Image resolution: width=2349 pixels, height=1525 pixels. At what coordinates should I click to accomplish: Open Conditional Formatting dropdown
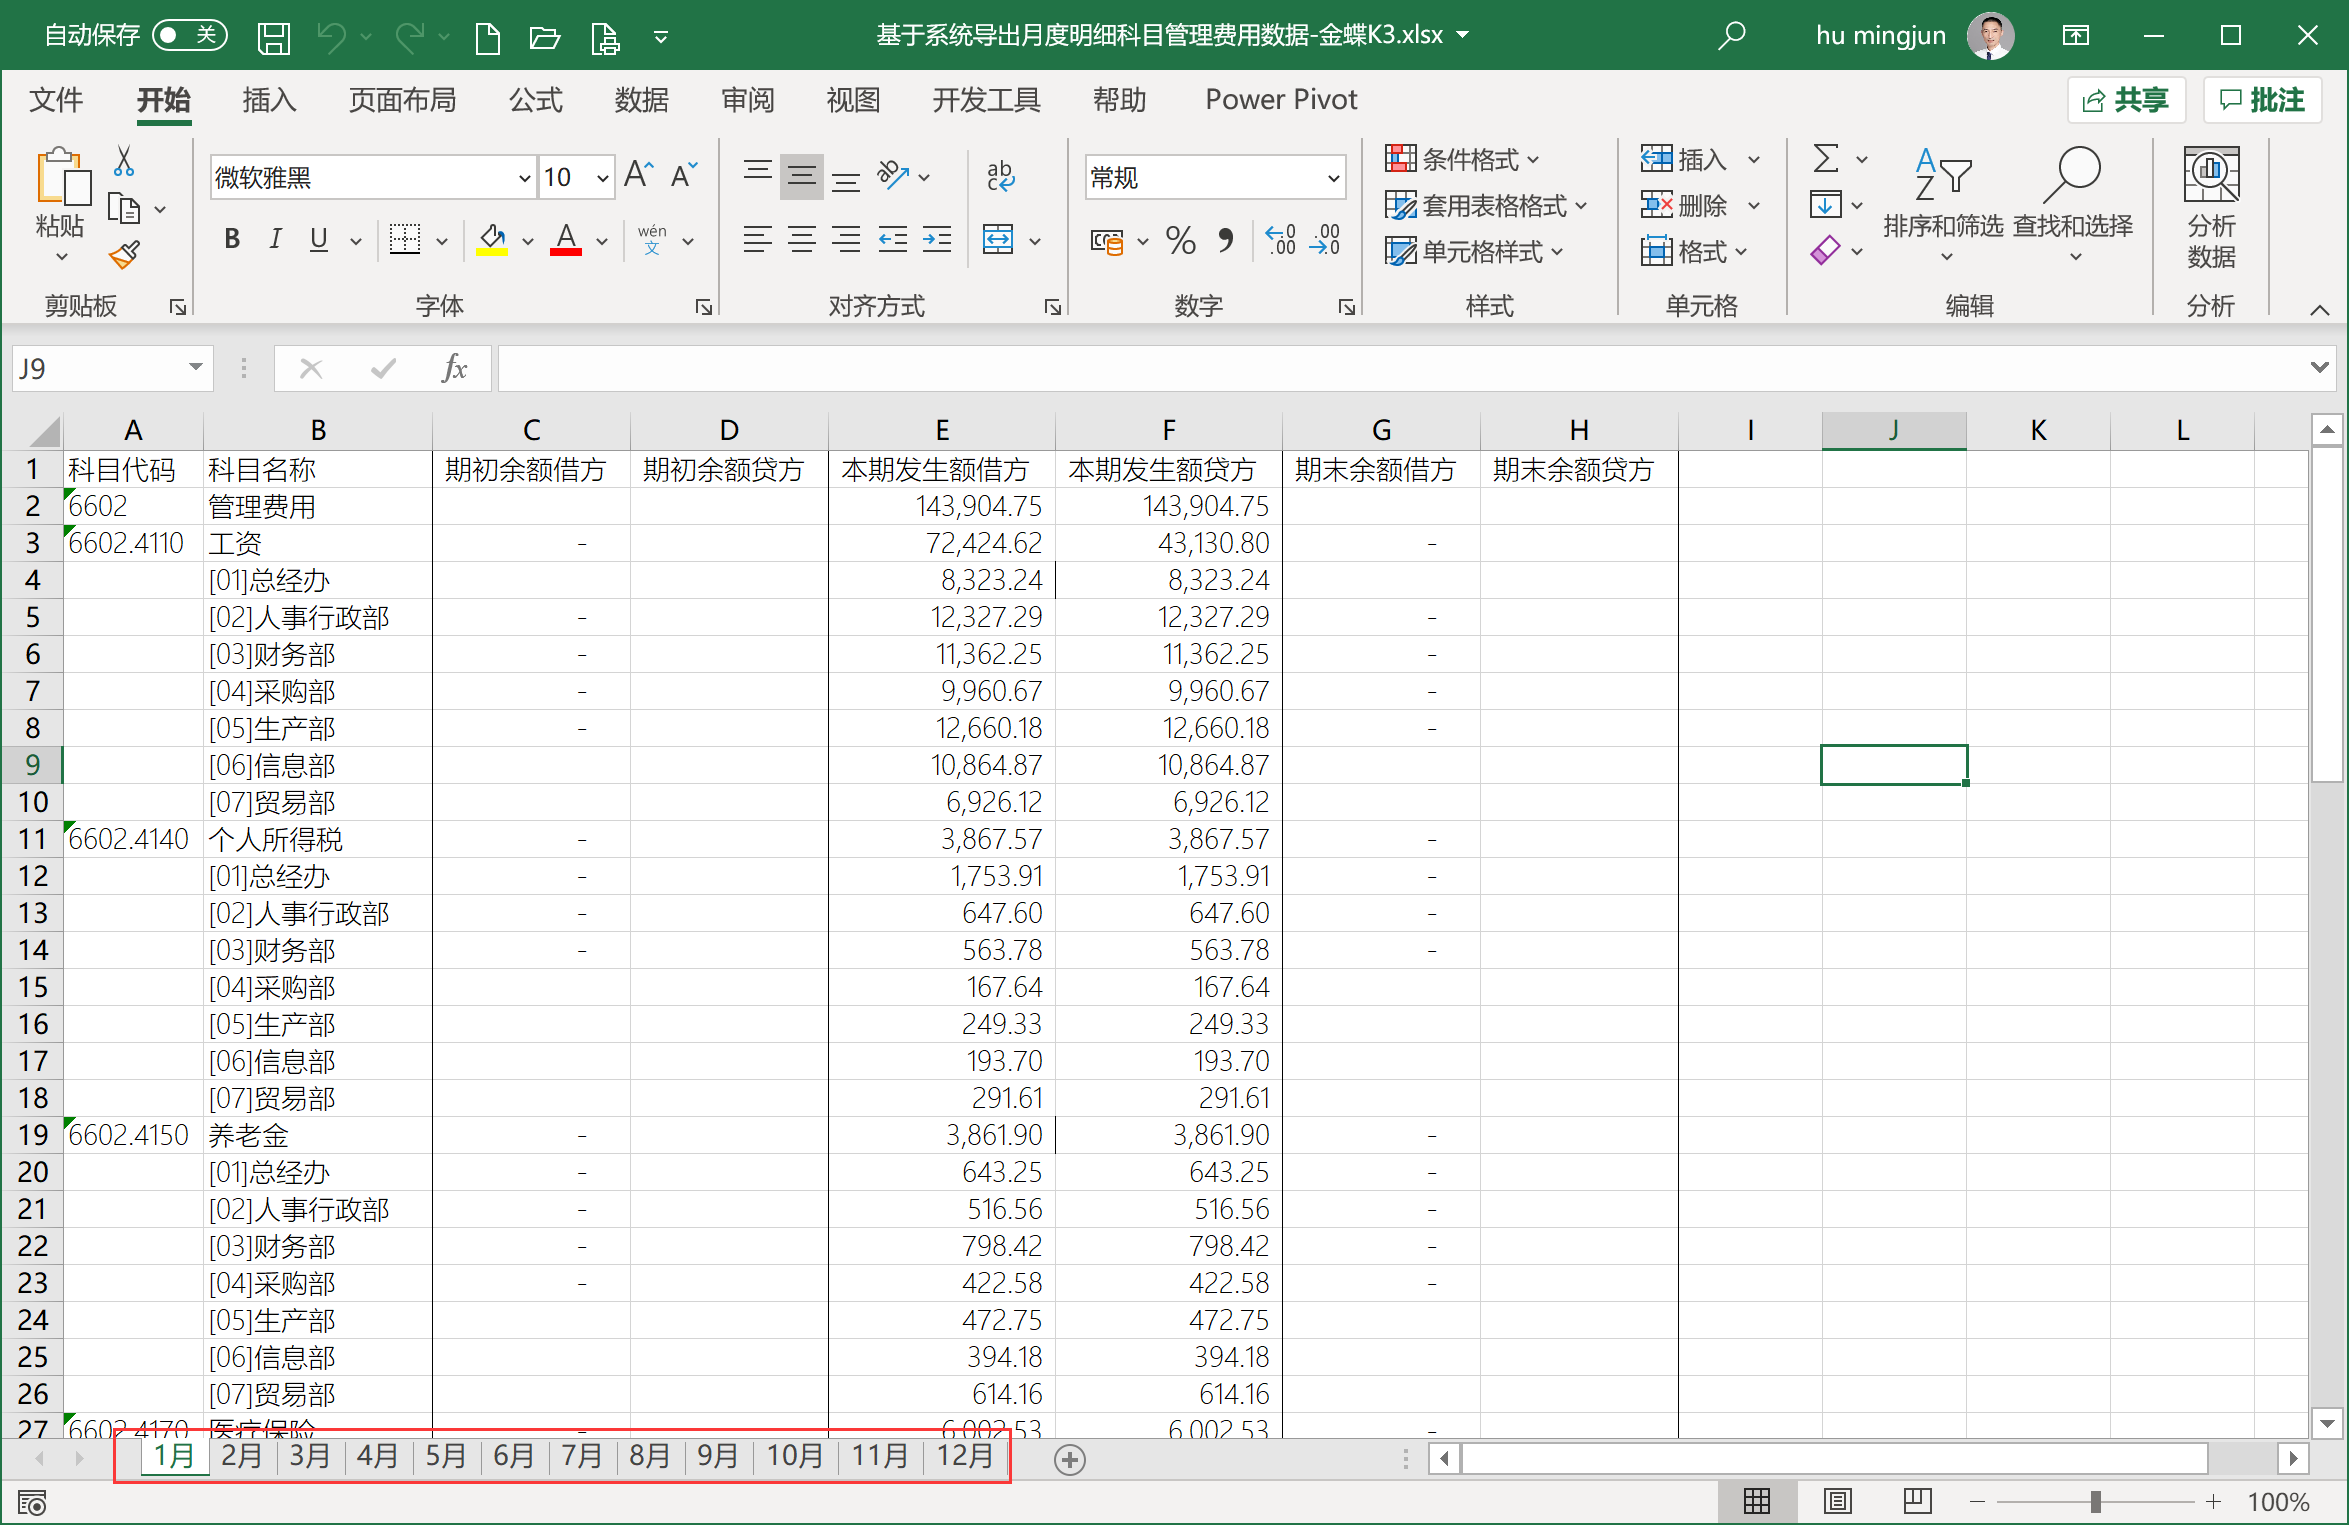(1462, 159)
